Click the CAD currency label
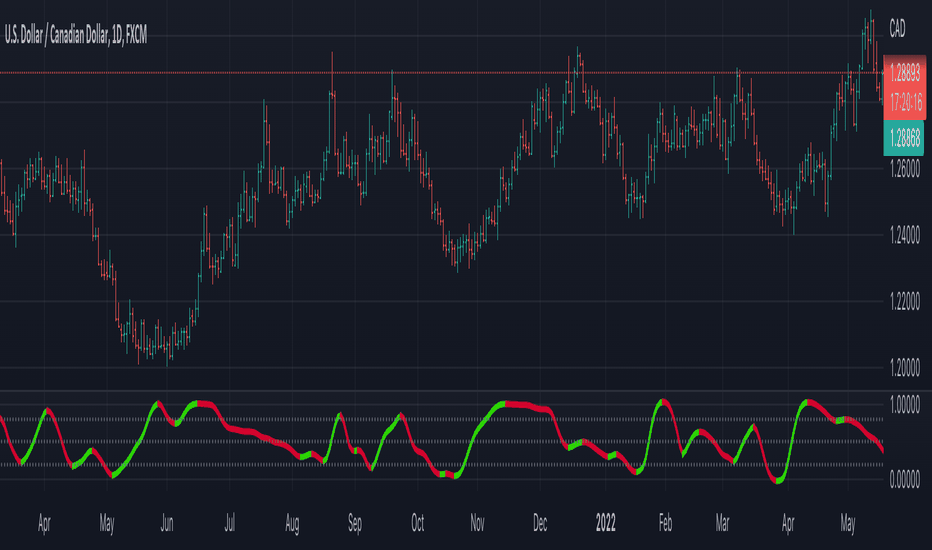This screenshot has width=932, height=550. coord(897,29)
